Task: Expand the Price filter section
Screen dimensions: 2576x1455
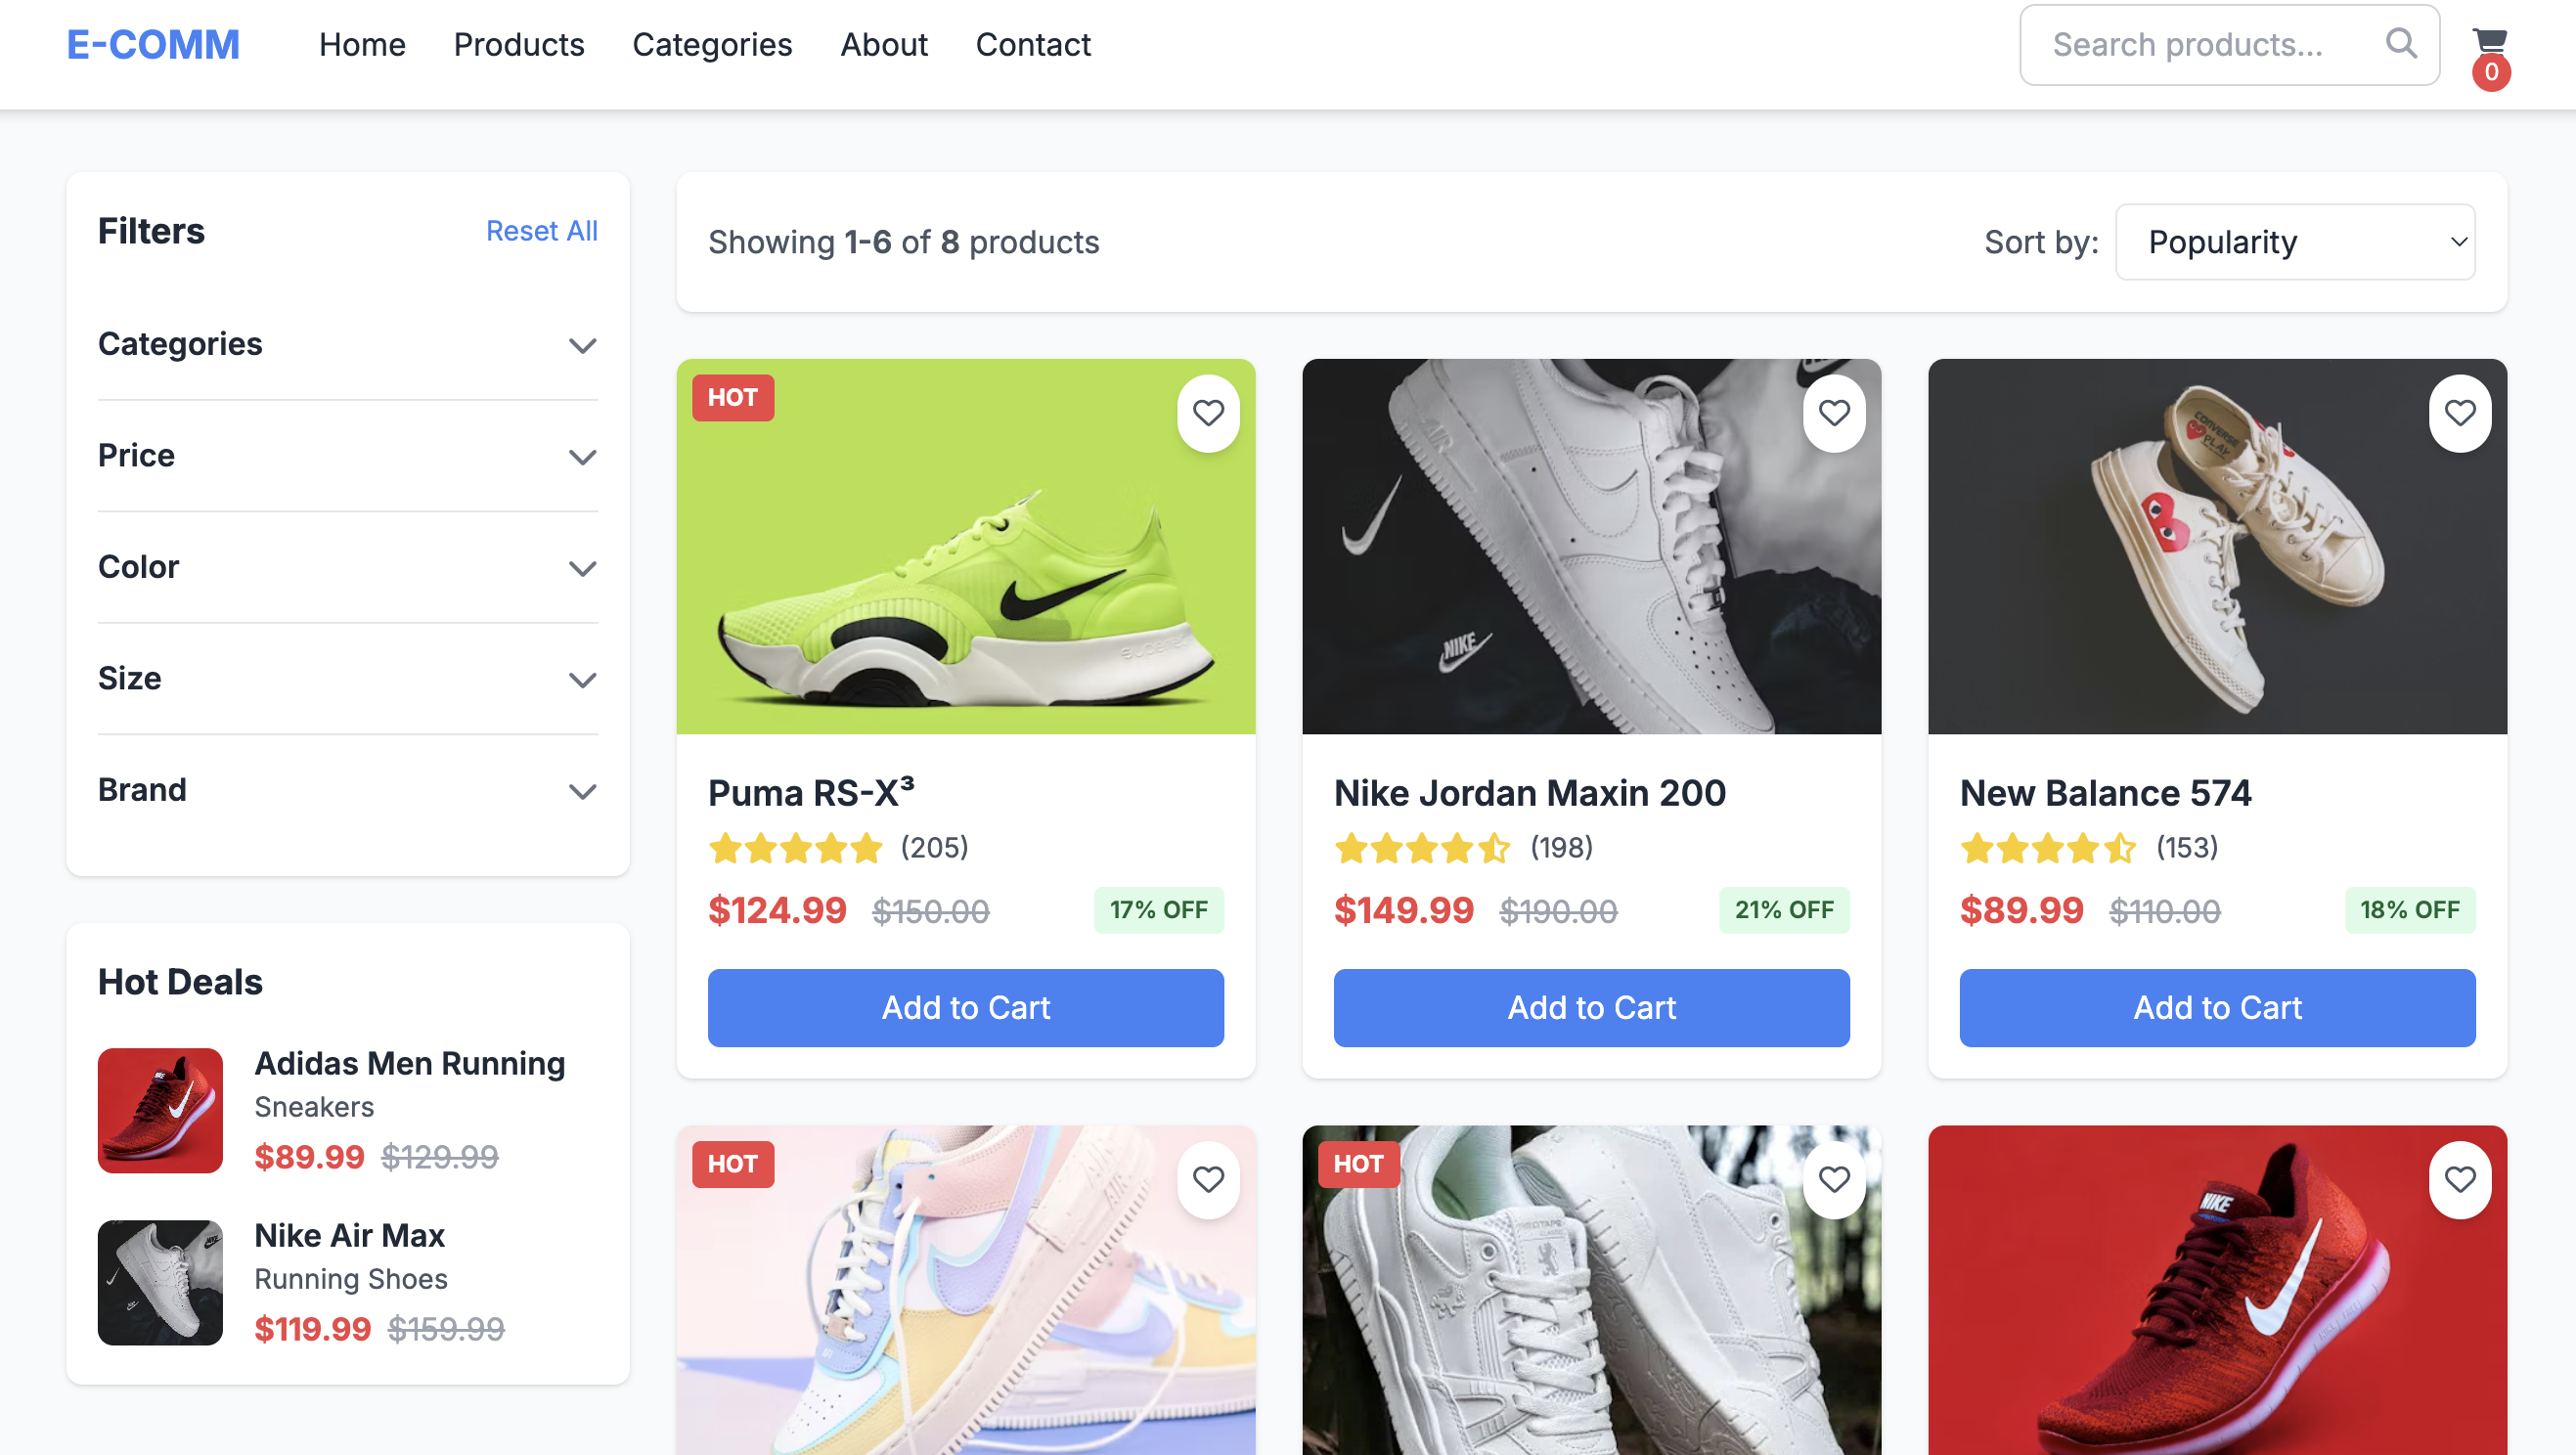Action: [348, 456]
